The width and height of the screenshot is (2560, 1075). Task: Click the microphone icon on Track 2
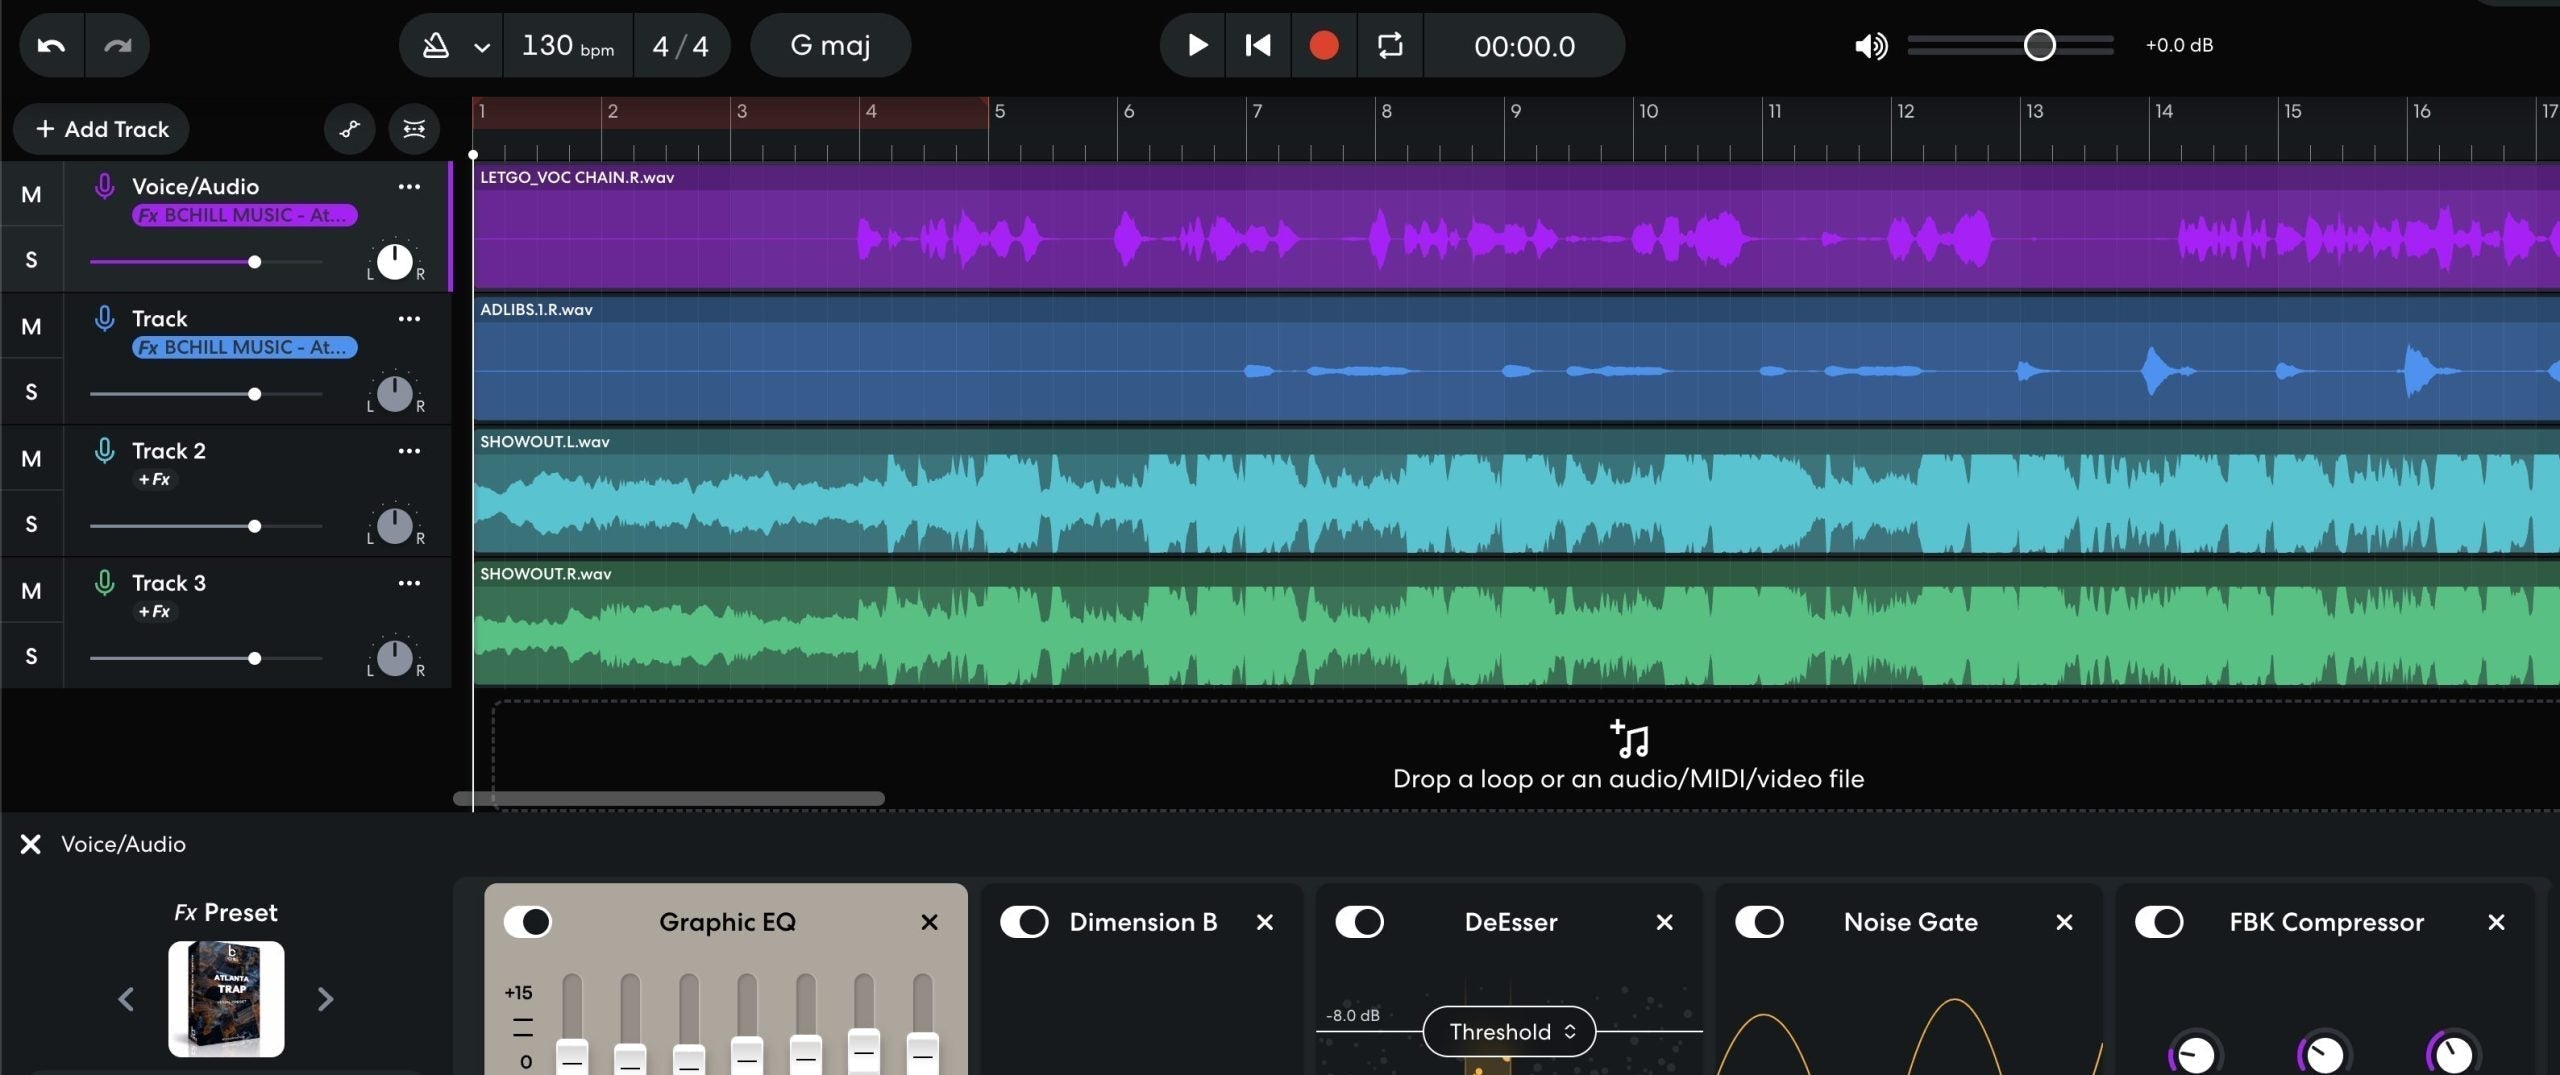(x=106, y=451)
